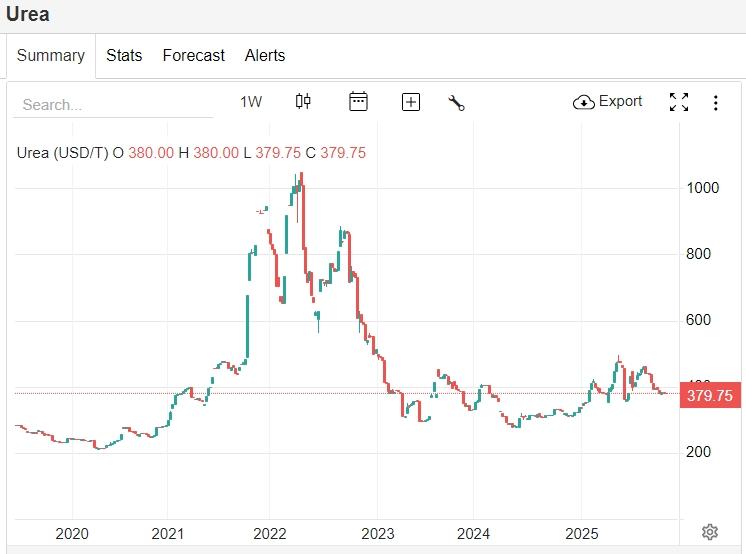Expand chart to fullscreen
The height and width of the screenshot is (554, 746).
pos(679,102)
